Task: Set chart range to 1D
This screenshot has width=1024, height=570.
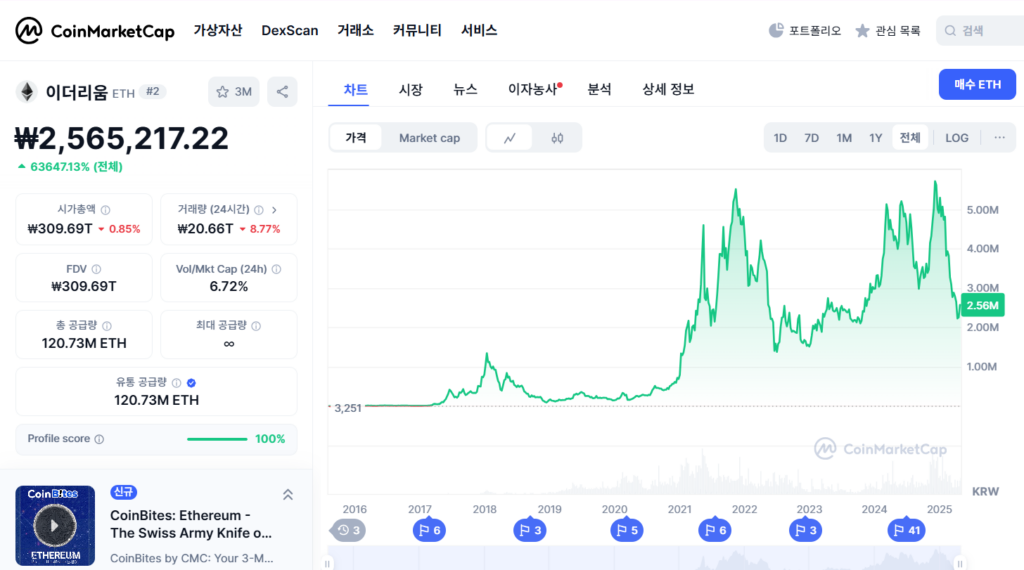Action: [x=780, y=138]
